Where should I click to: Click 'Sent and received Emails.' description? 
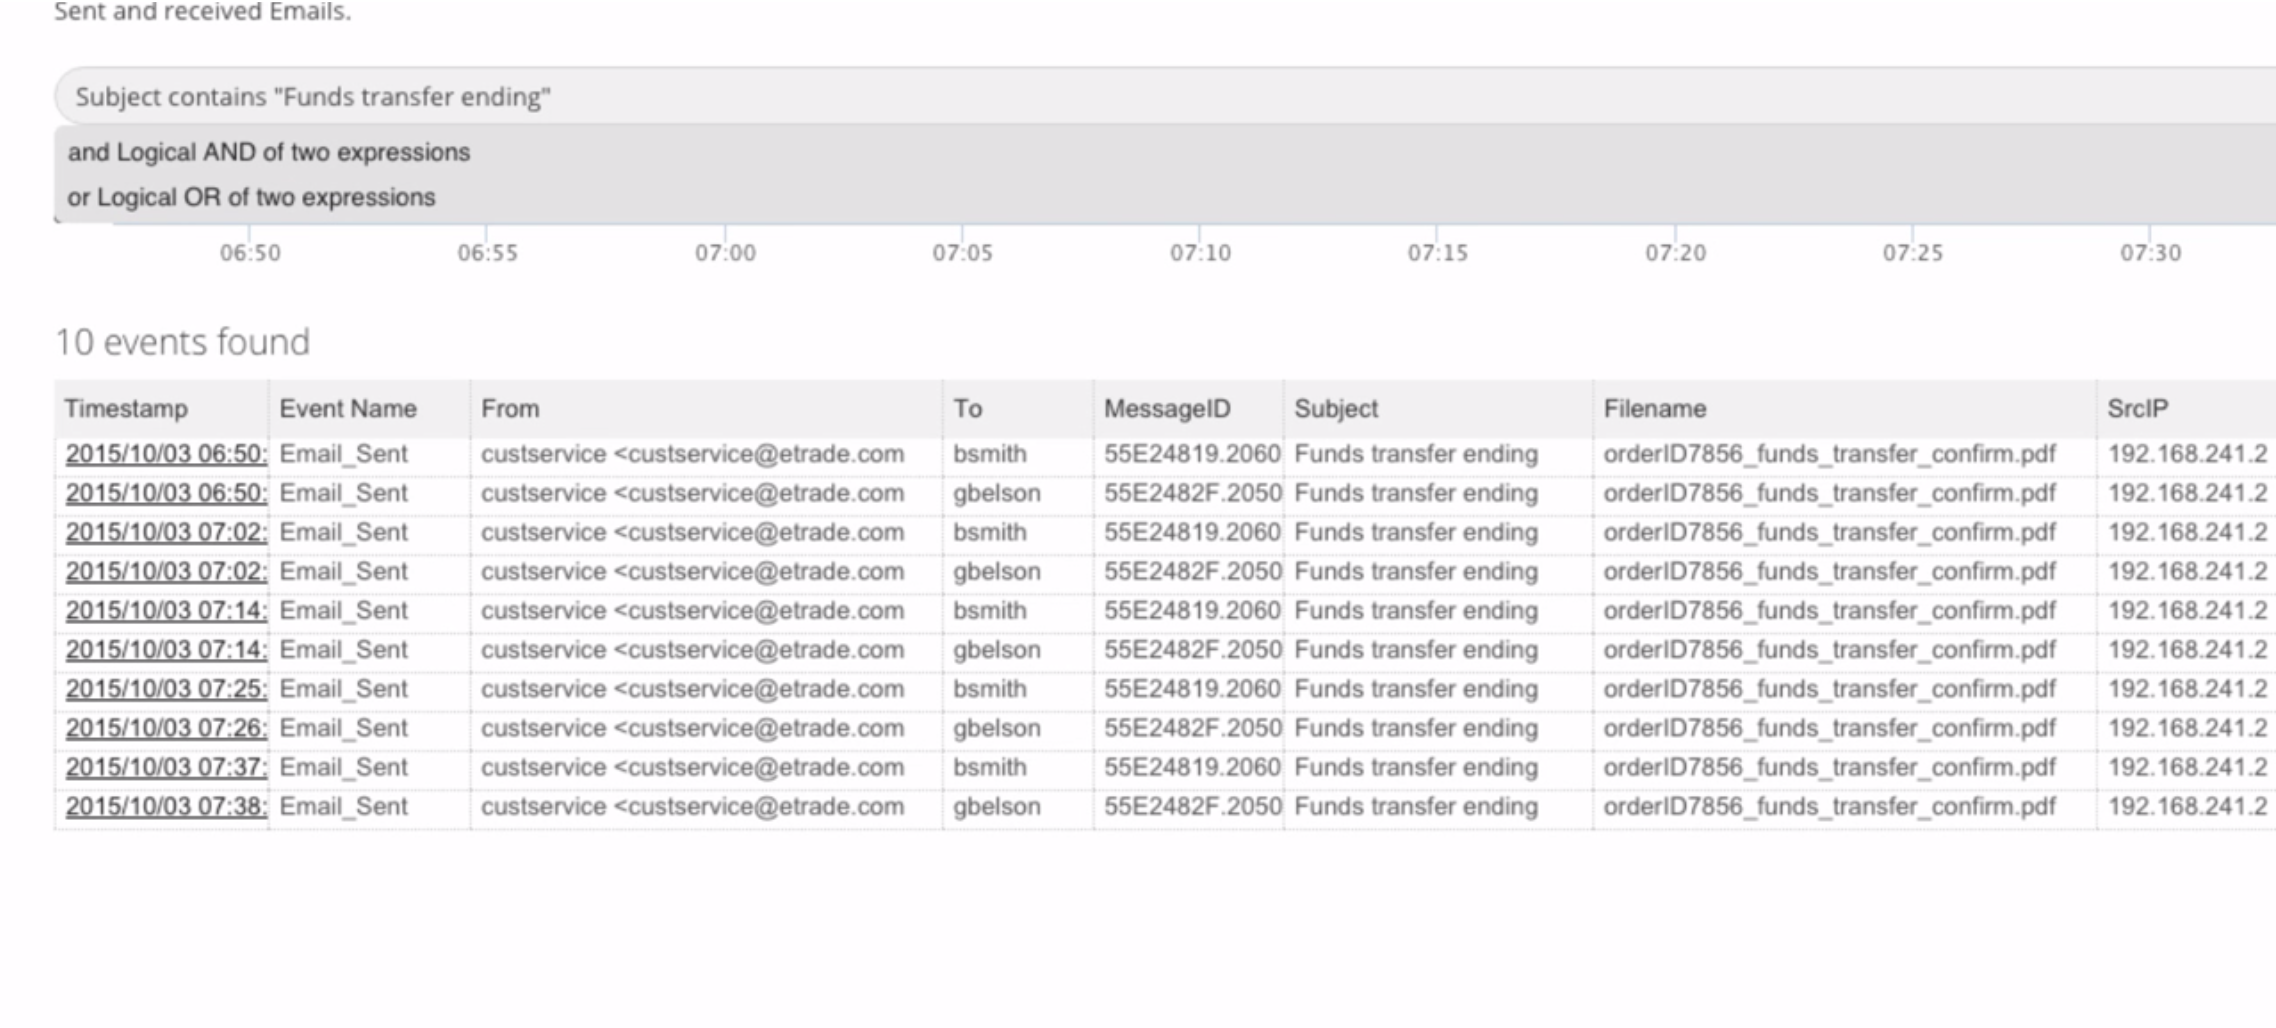pos(203,12)
